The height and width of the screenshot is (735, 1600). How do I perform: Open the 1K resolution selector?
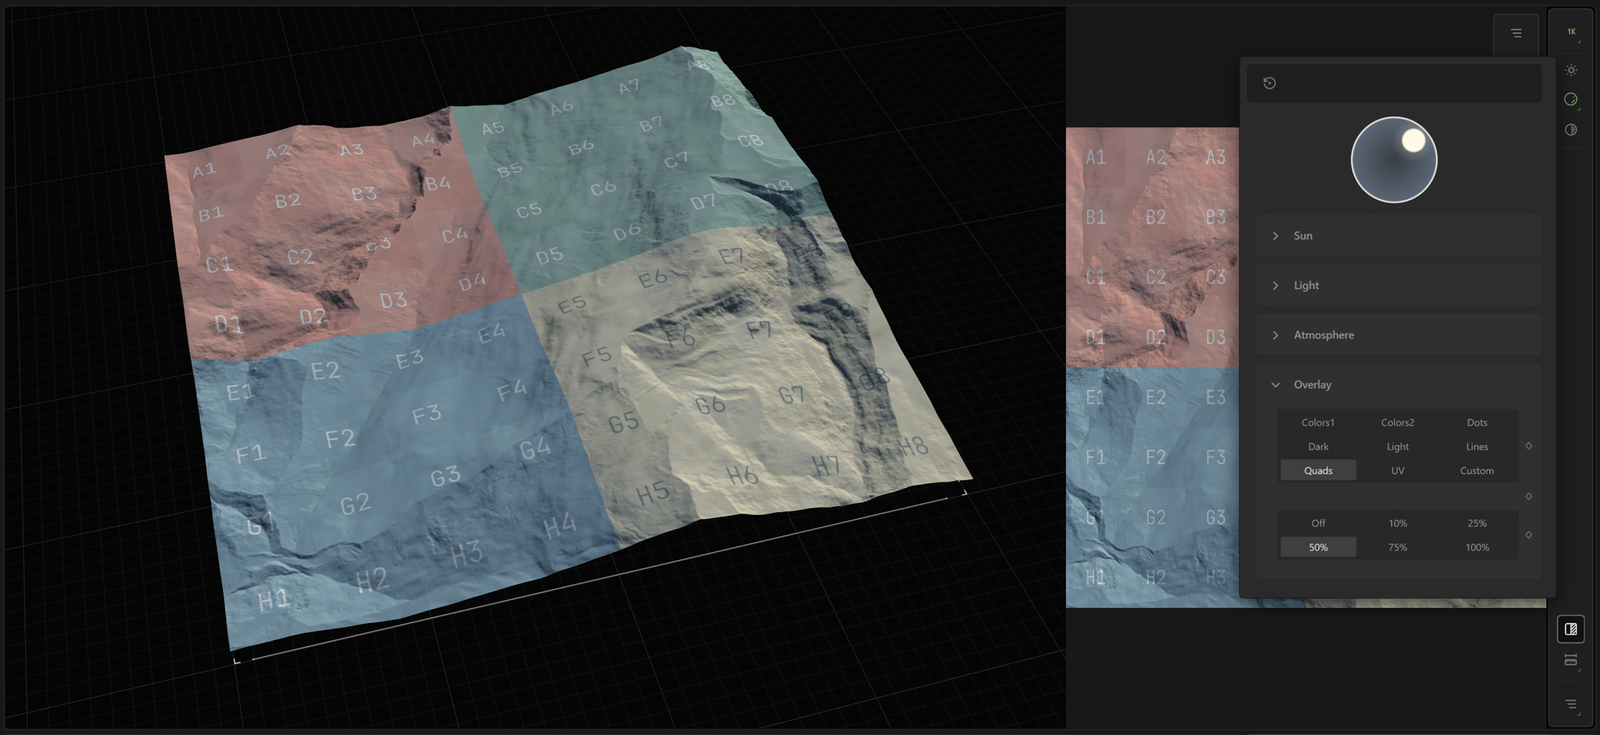[x=1571, y=32]
